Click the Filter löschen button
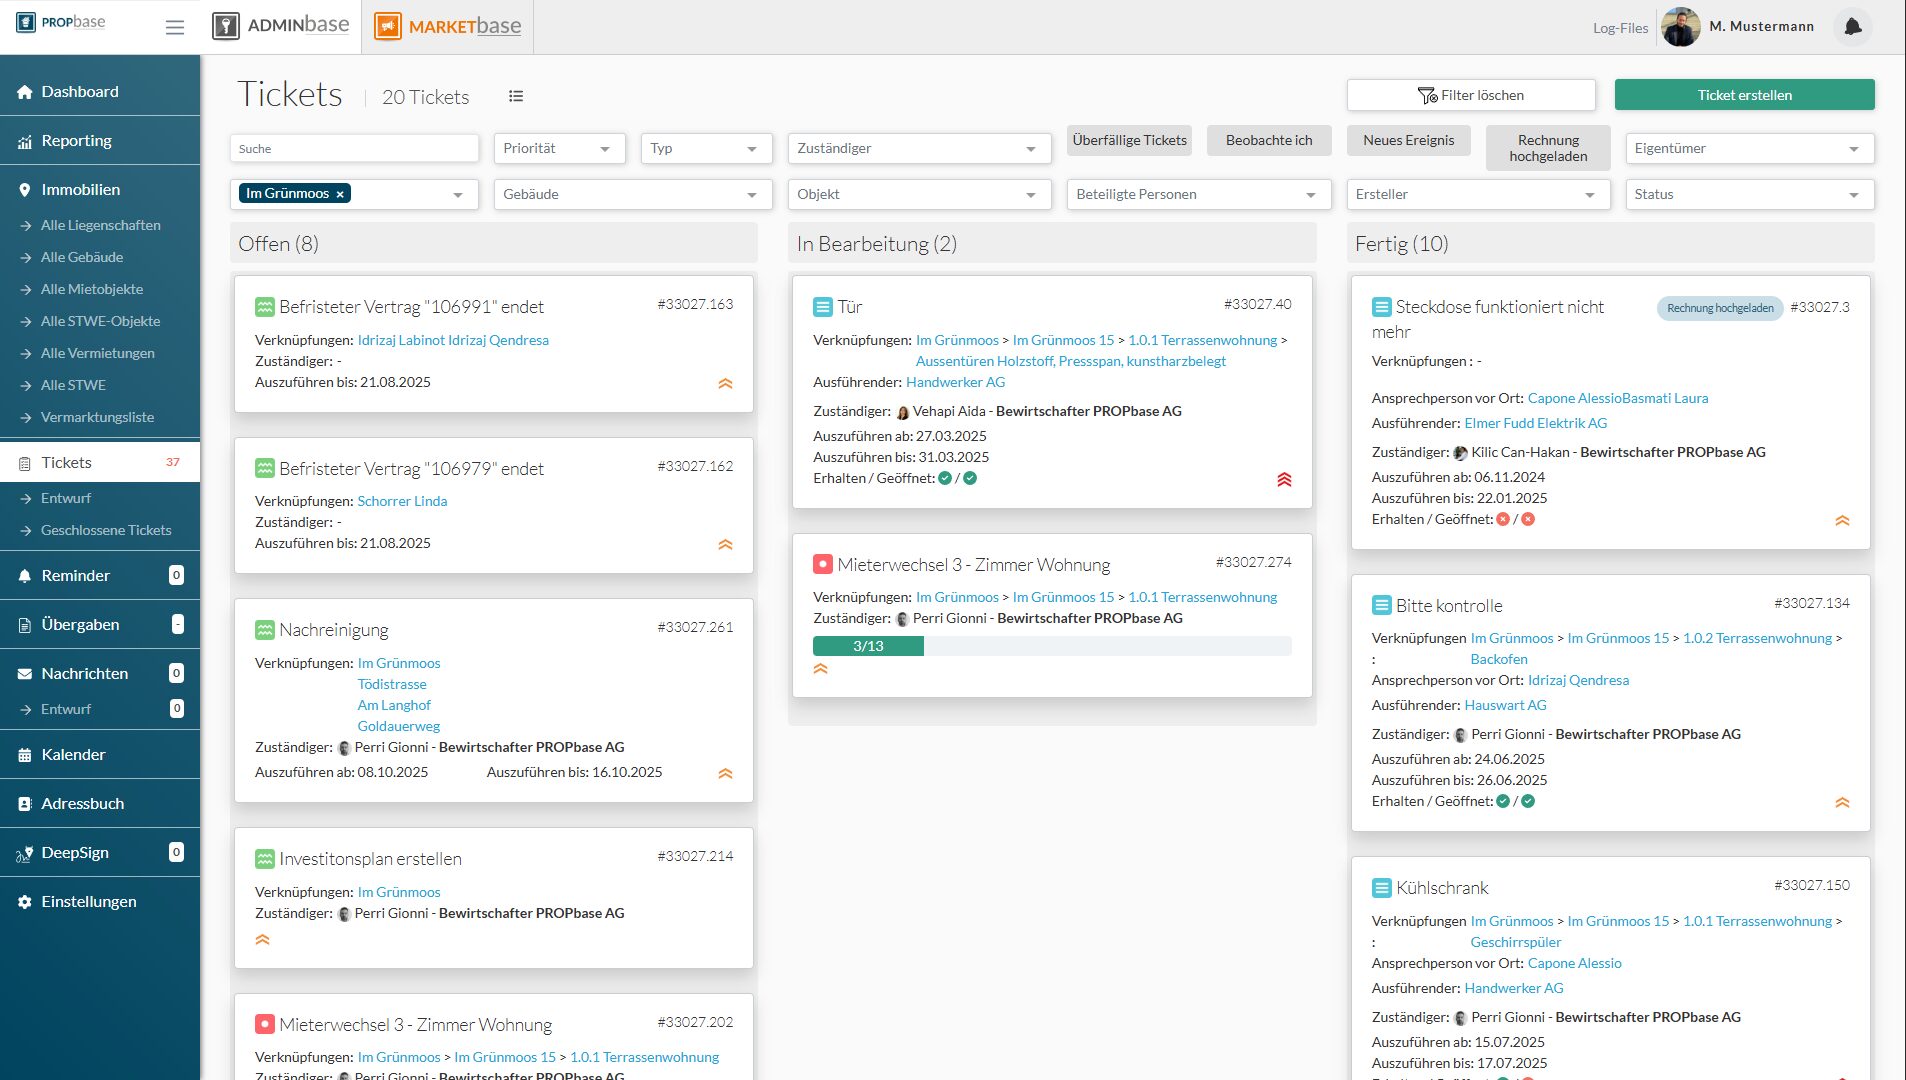Screen dimensions: 1906x1080 click(1470, 95)
